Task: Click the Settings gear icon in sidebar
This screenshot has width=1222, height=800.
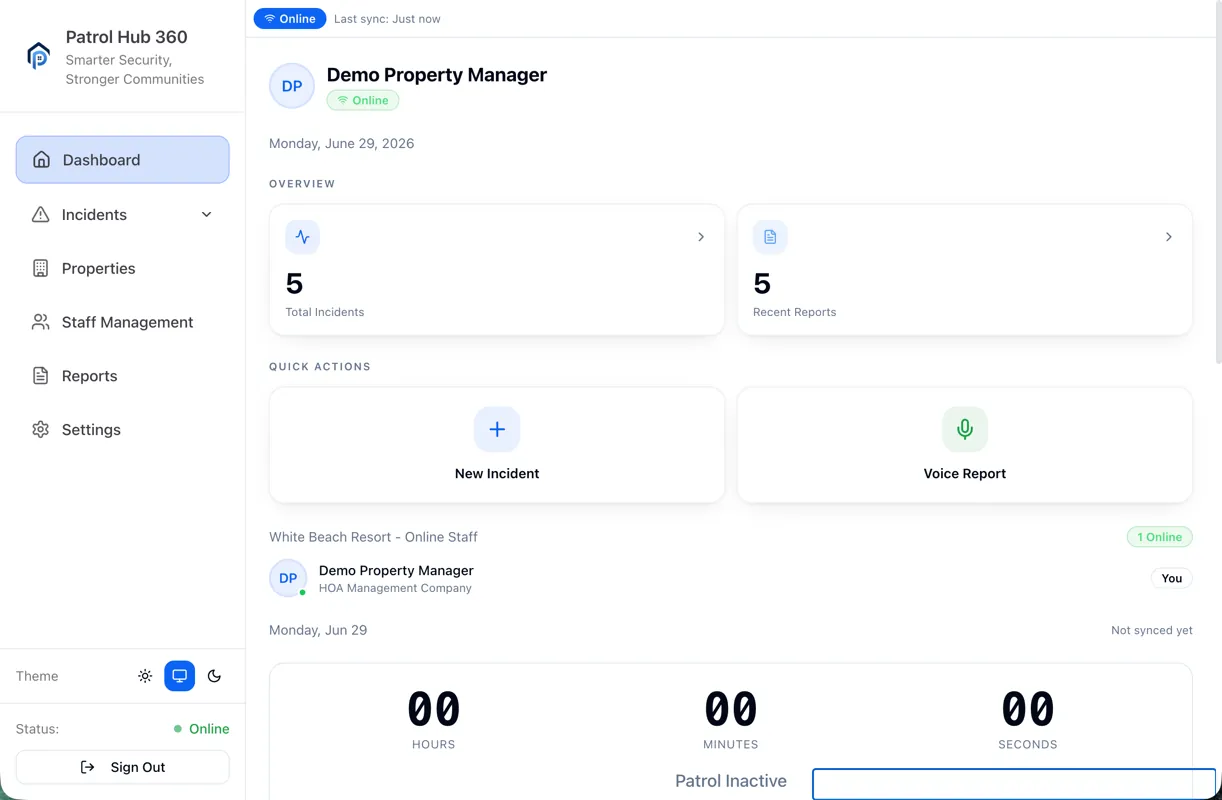Action: (41, 430)
